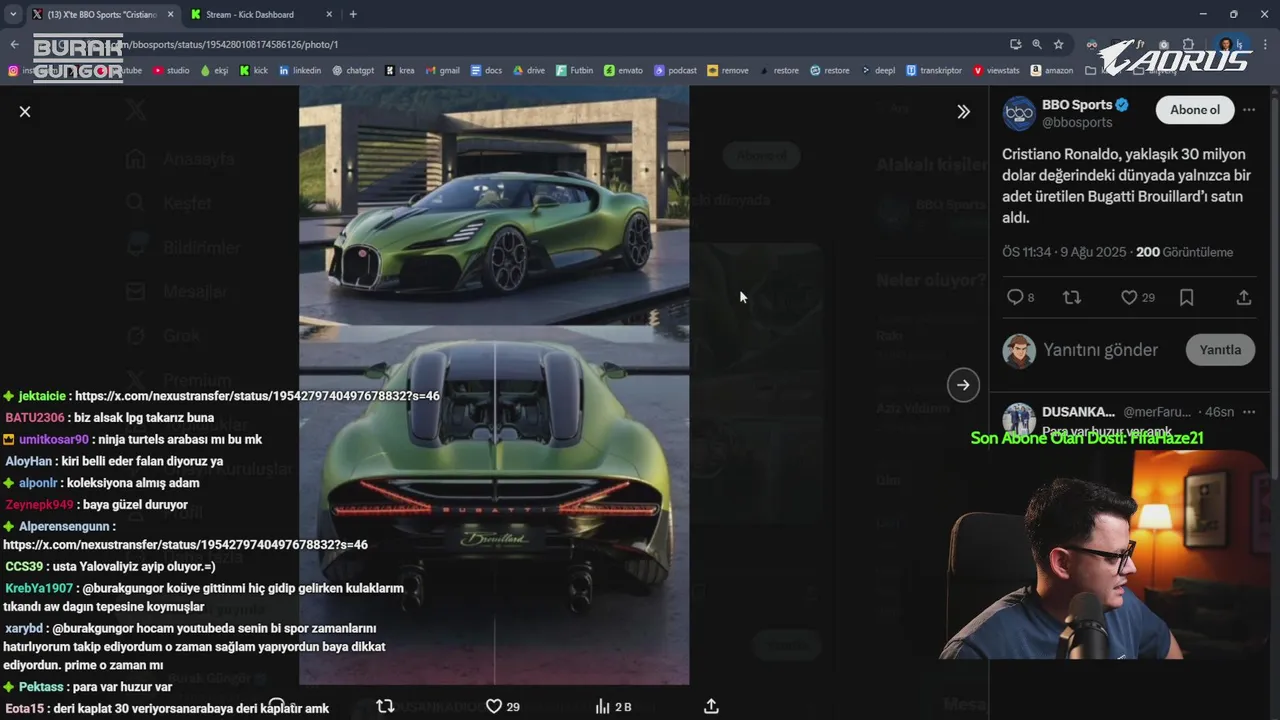Image resolution: width=1280 pixels, height=720 pixels.
Task: Open the podcast bookmark
Action: (x=676, y=70)
